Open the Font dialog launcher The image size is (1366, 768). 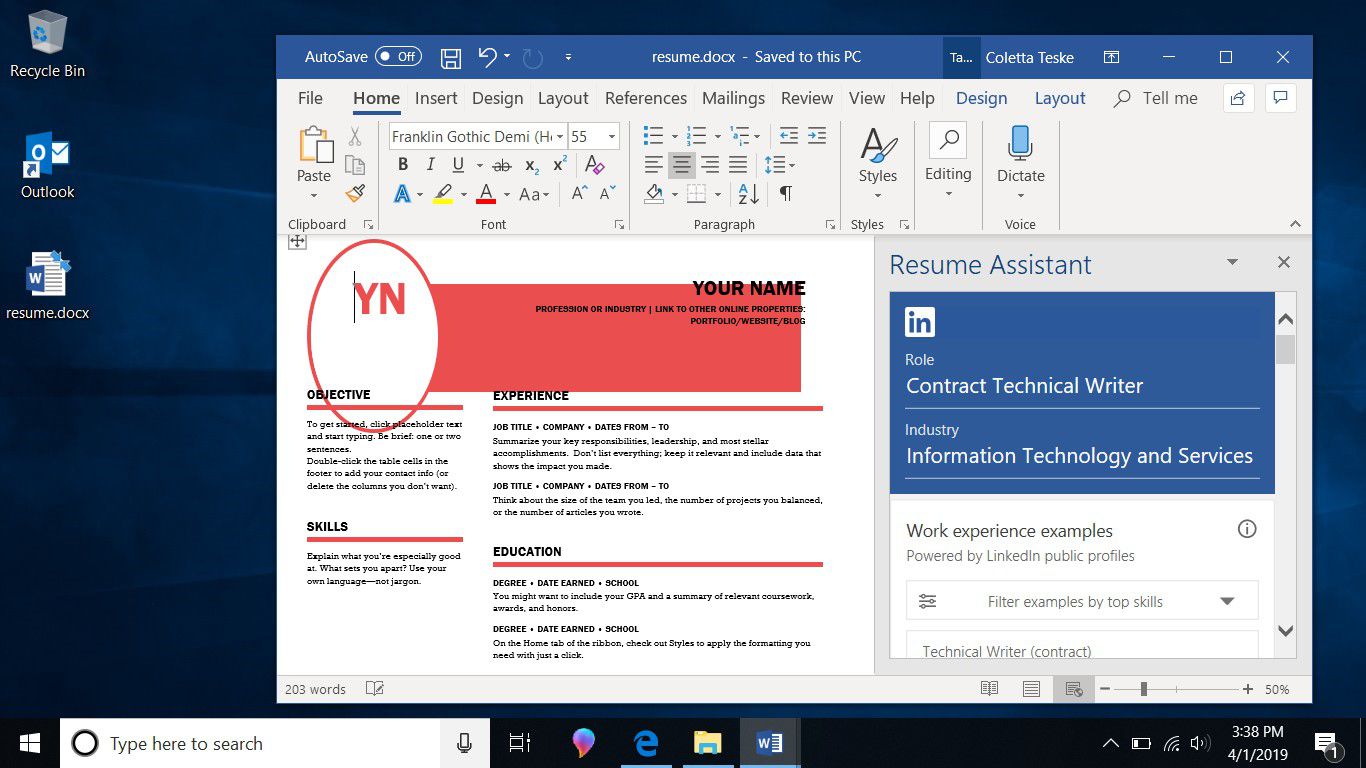coord(620,225)
